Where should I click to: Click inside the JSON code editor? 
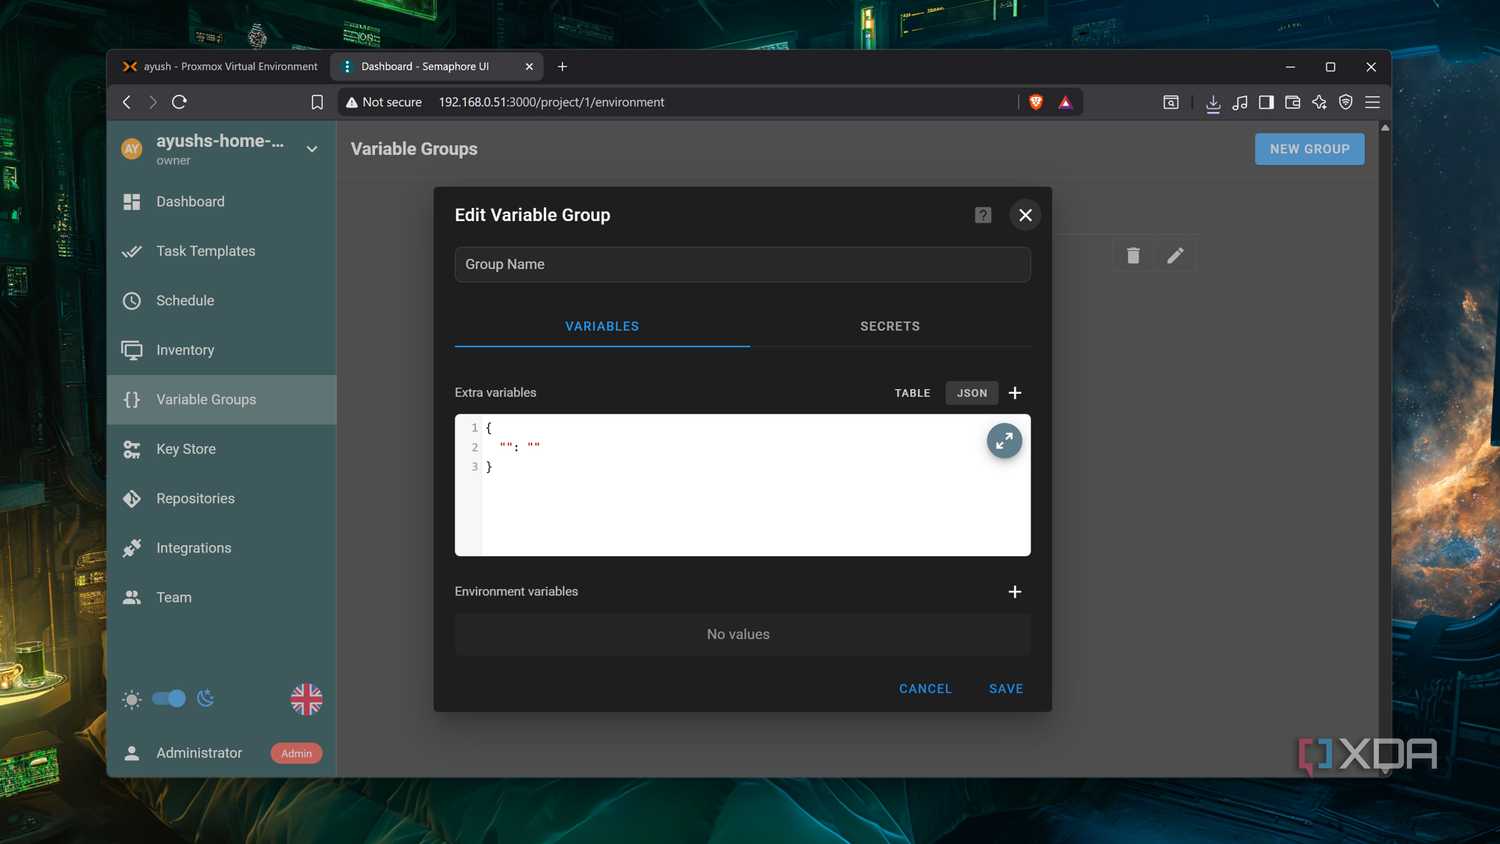tap(743, 485)
